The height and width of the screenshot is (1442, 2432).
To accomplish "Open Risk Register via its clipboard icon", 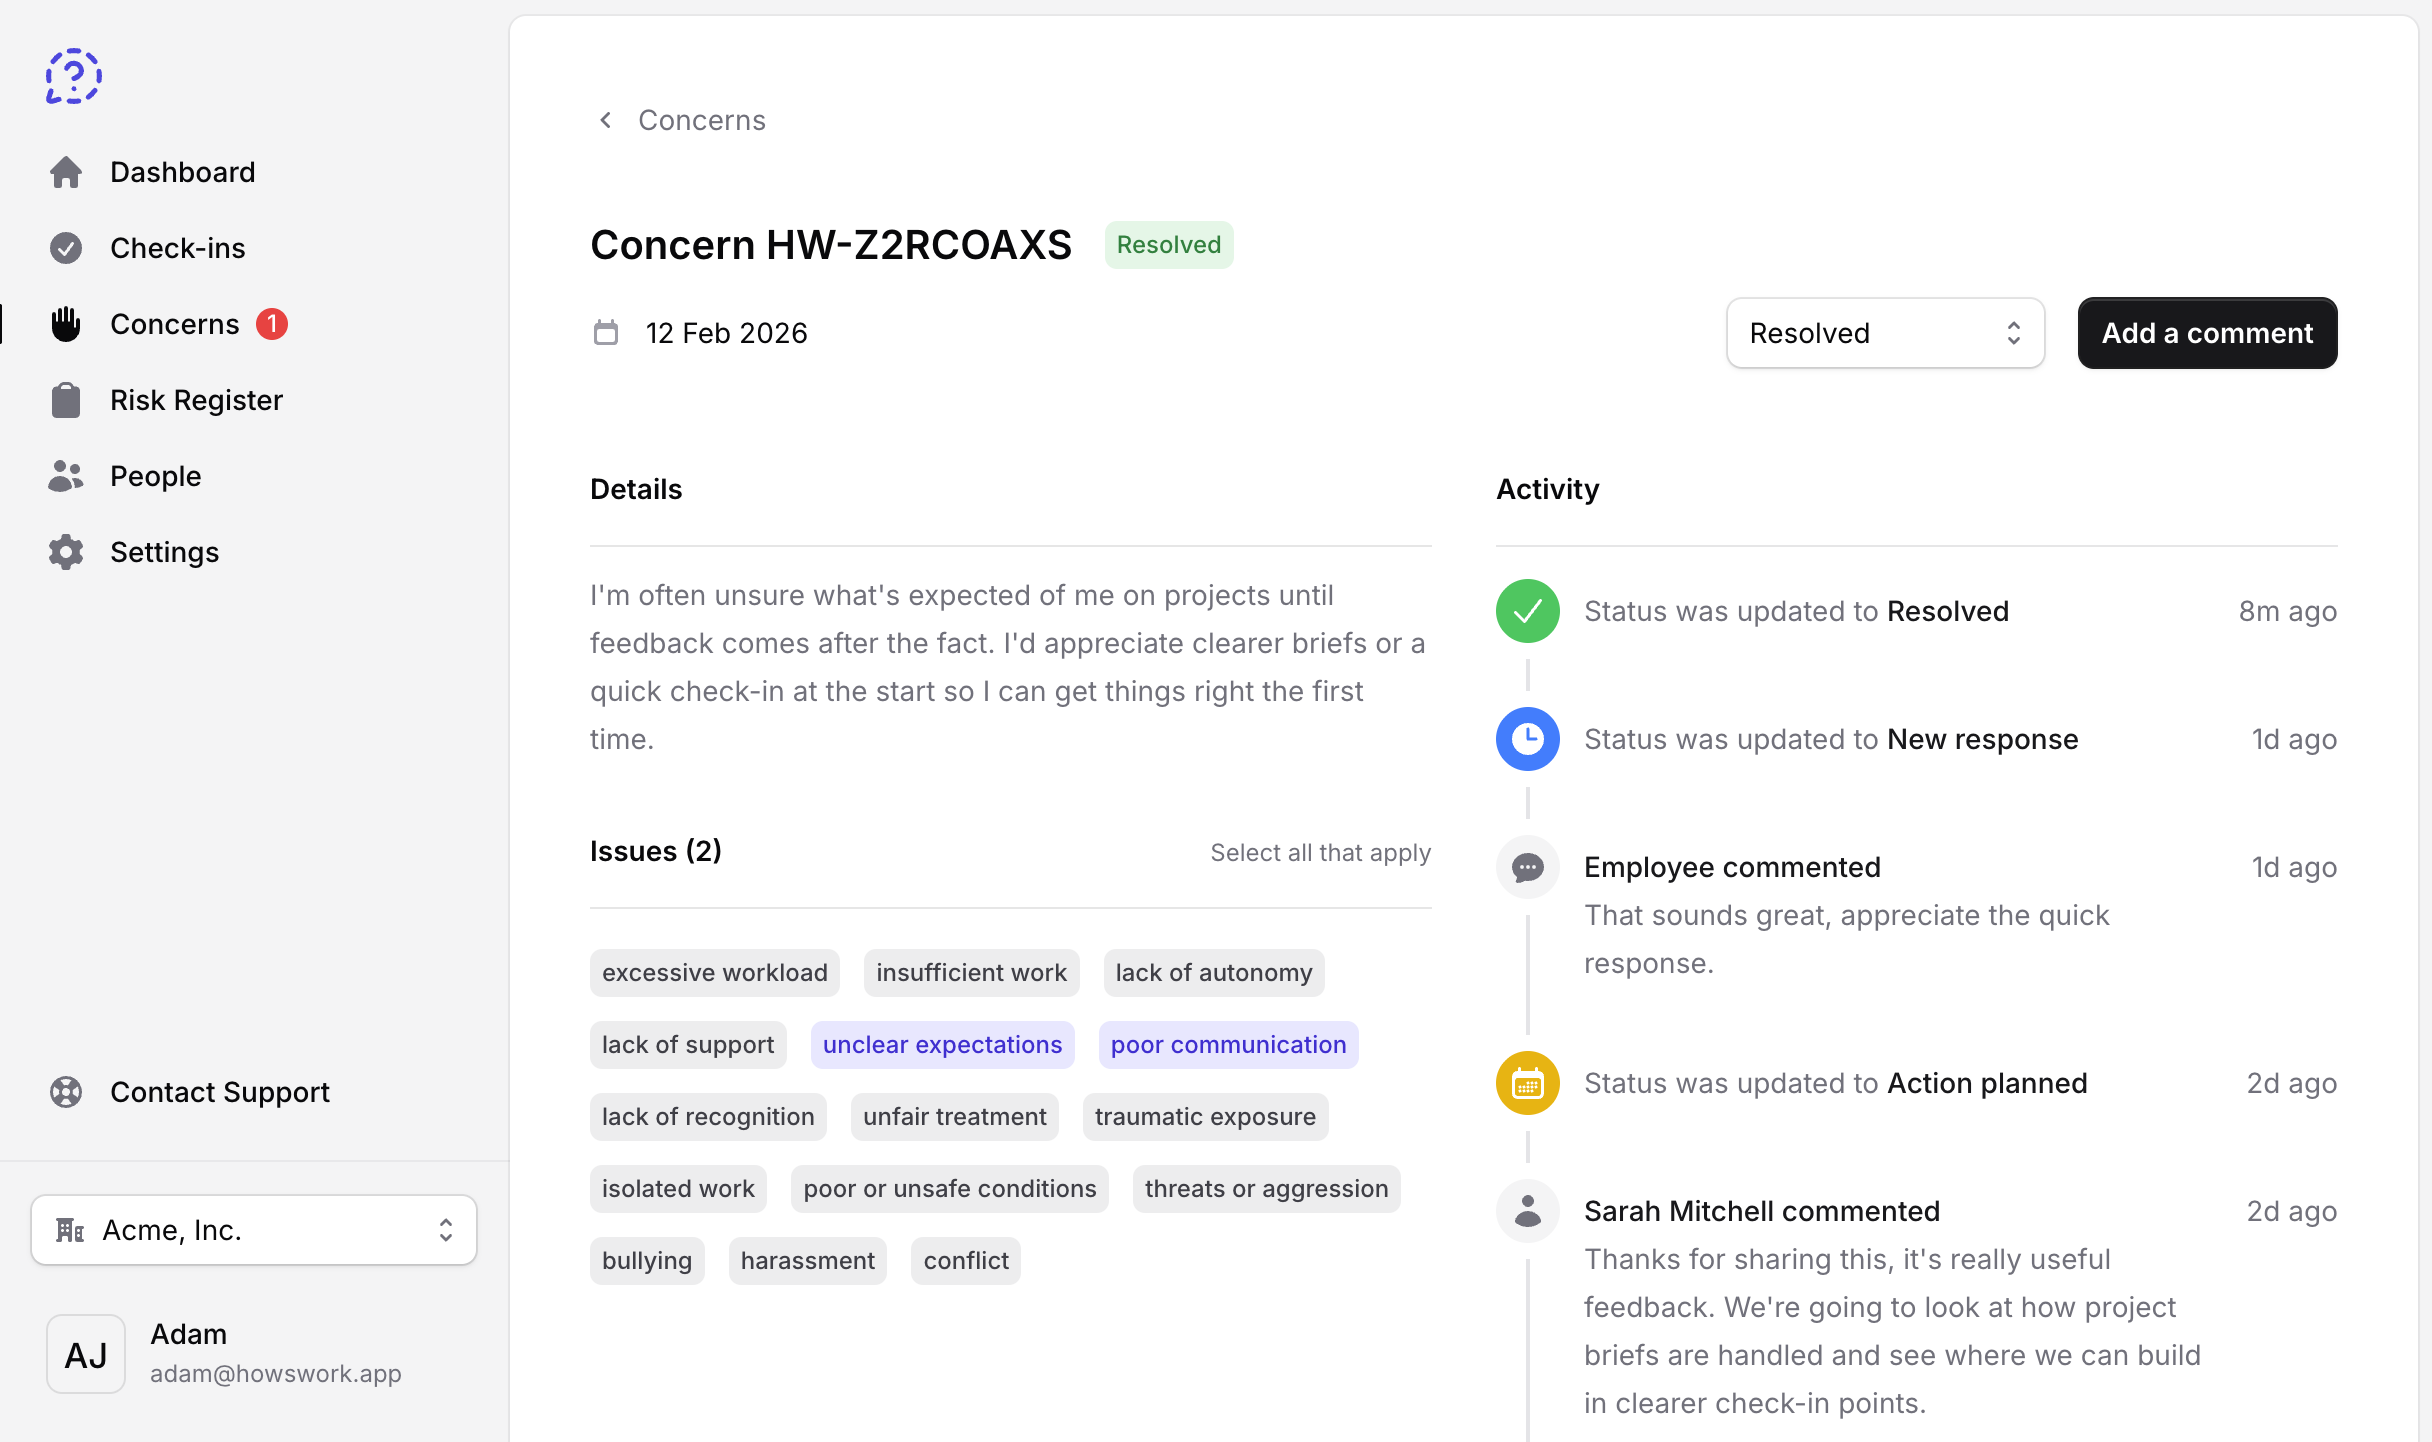I will pyautogui.click(x=66, y=399).
